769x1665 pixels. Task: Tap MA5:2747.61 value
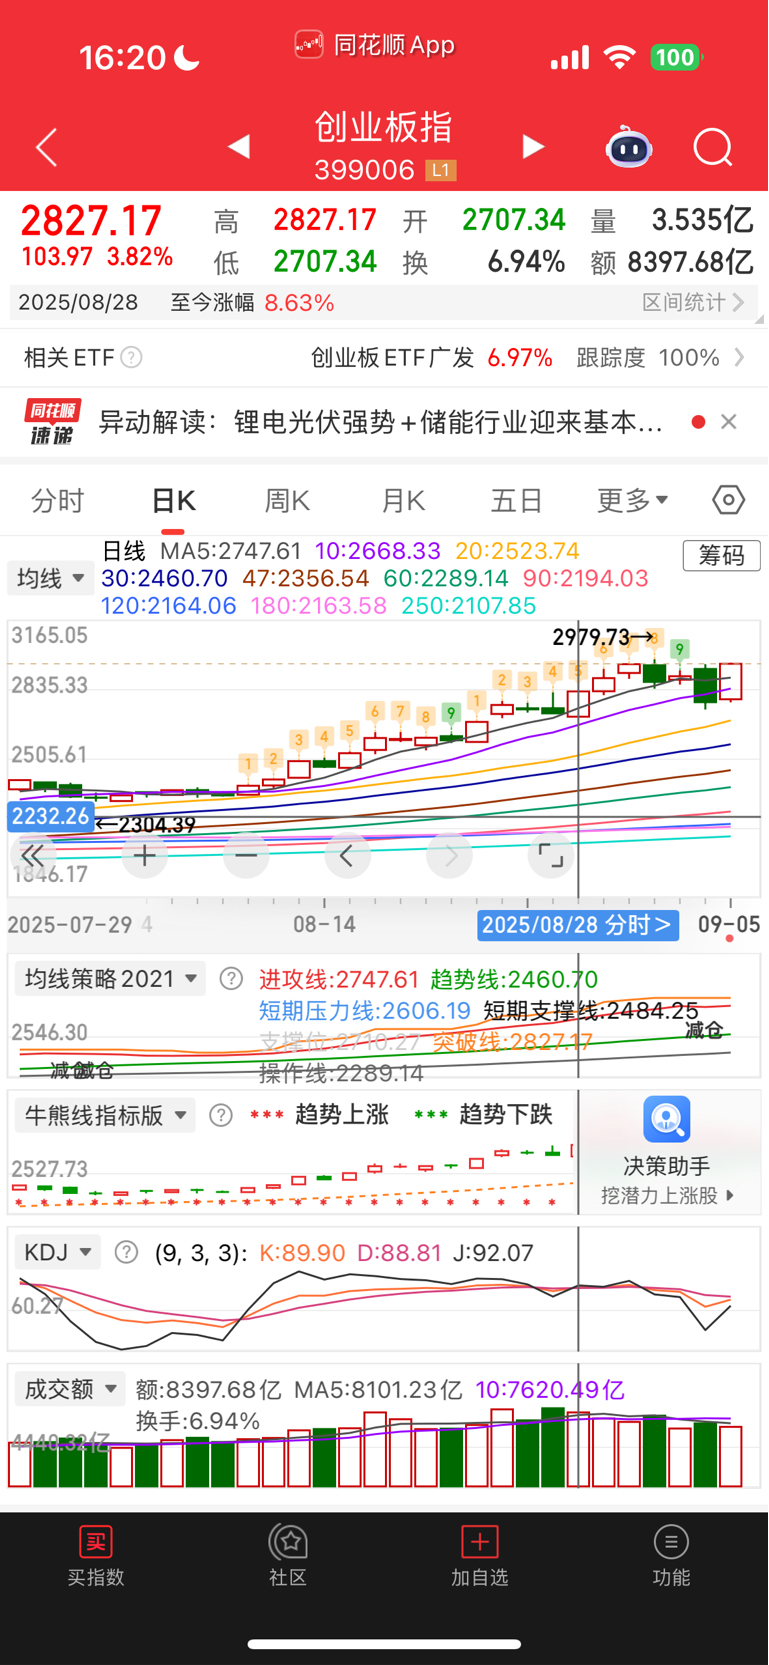pos(231,551)
